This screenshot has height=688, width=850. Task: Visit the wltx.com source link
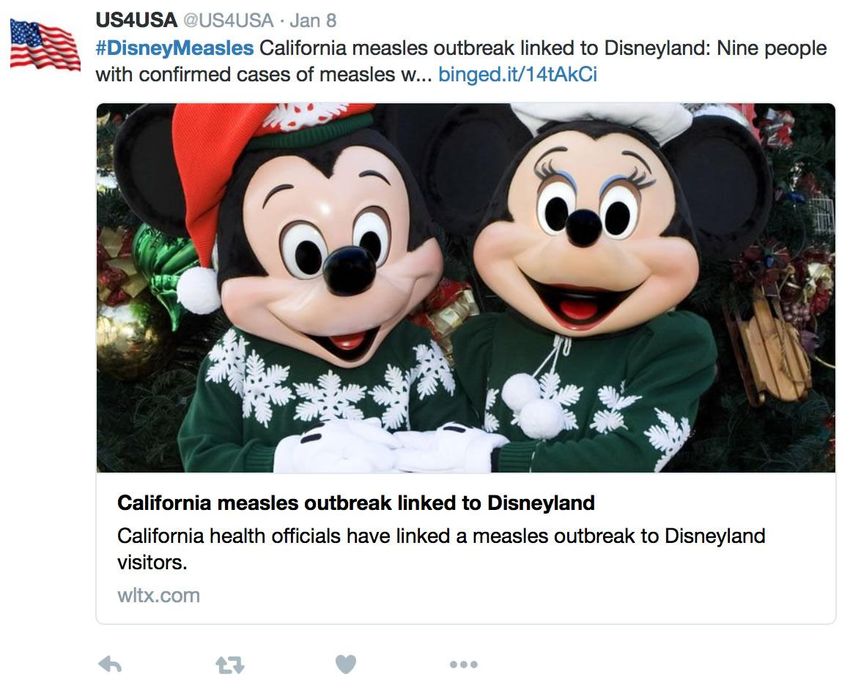tap(158, 595)
